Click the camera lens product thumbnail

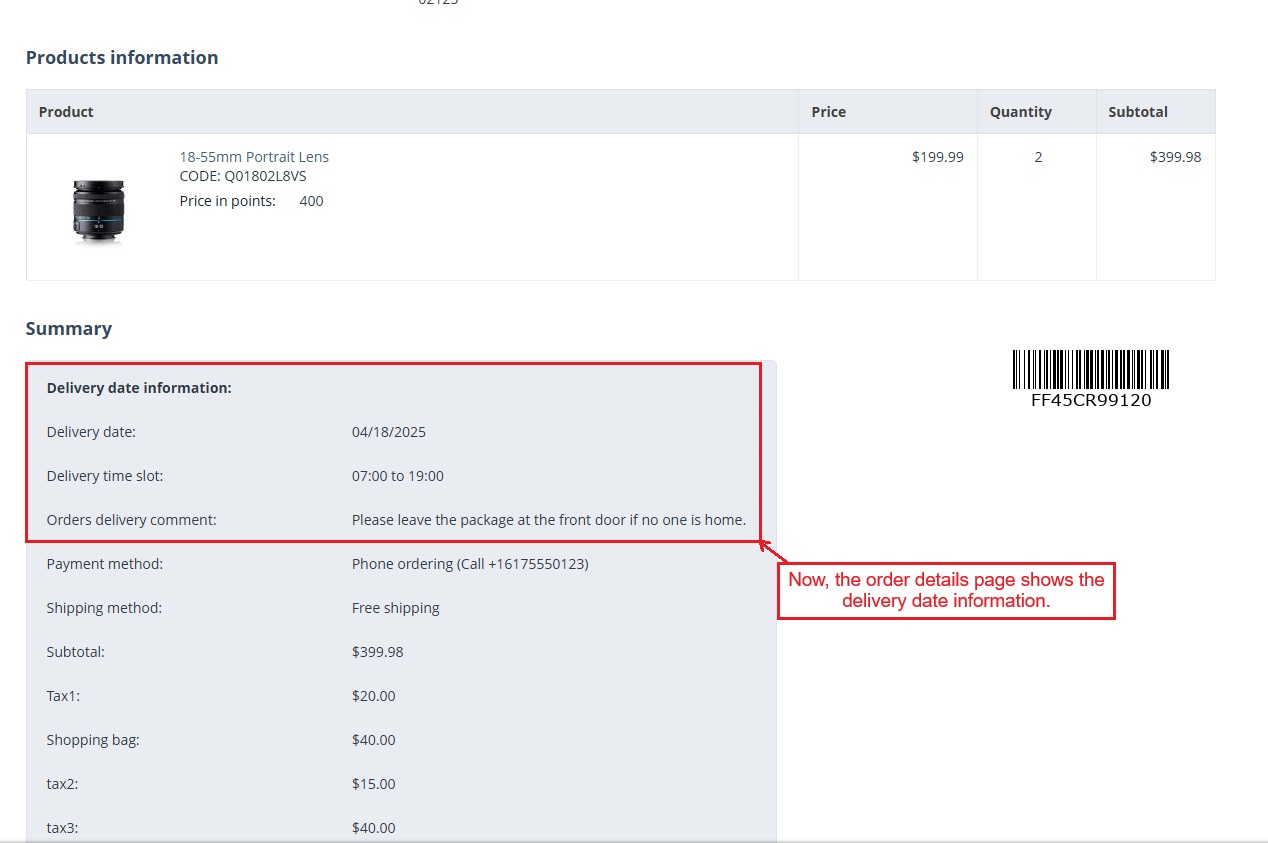(98, 210)
